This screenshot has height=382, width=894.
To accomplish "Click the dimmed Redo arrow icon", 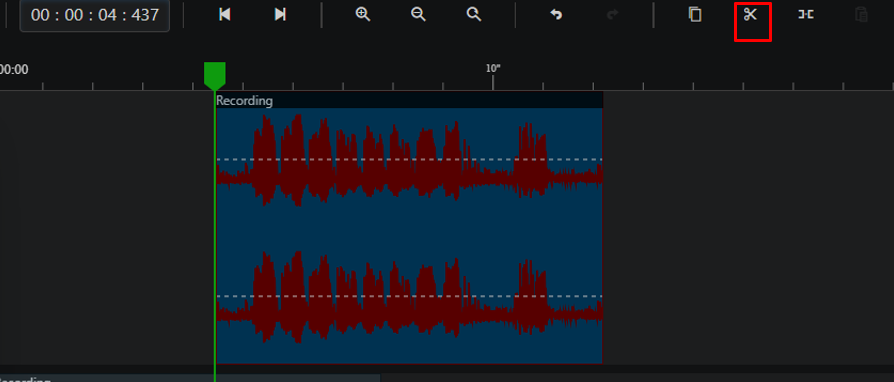I will 612,15.
